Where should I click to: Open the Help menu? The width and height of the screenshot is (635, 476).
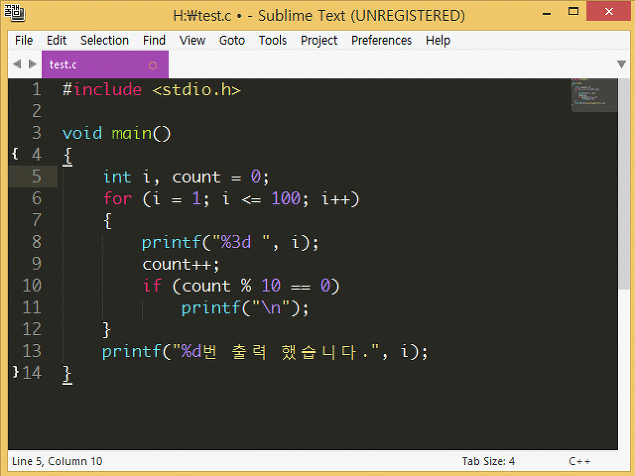(438, 41)
